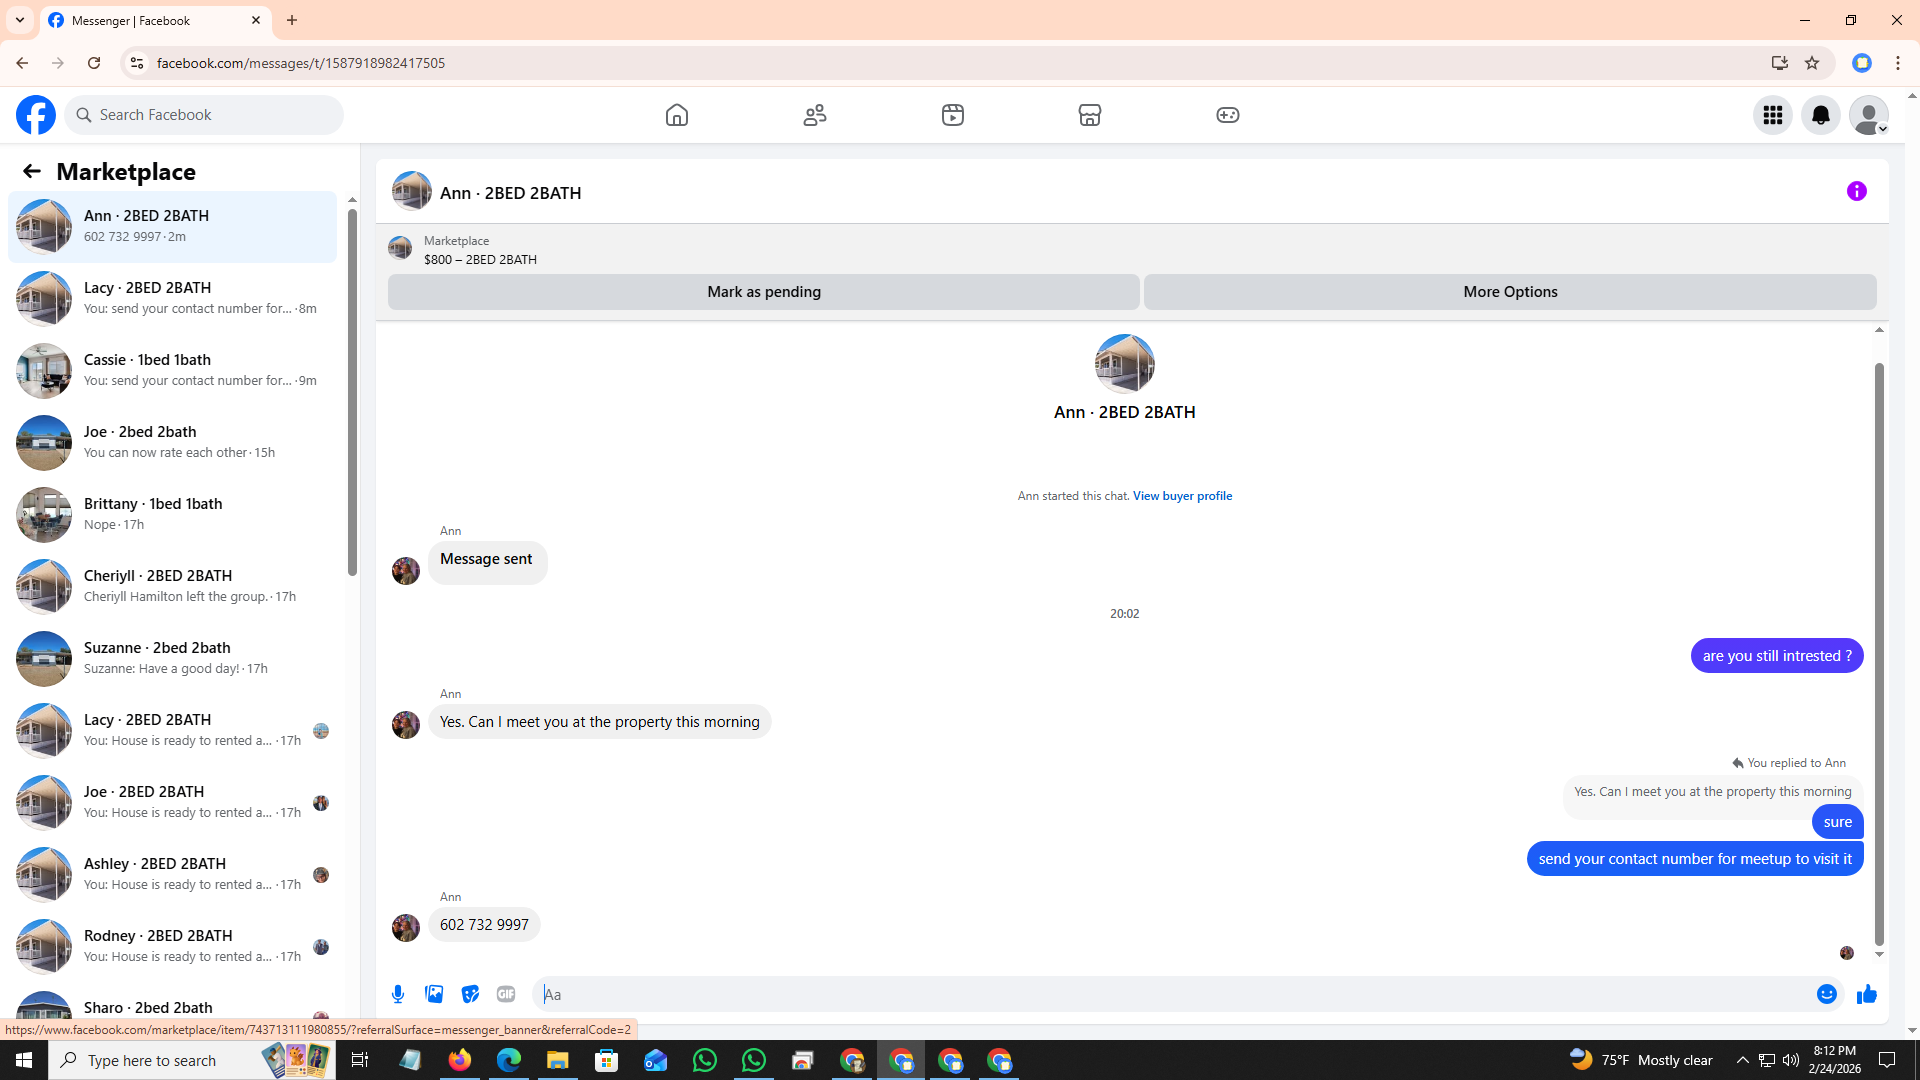The height and width of the screenshot is (1080, 1920).
Task: Open the Facebook notifications bell
Action: tap(1820, 115)
